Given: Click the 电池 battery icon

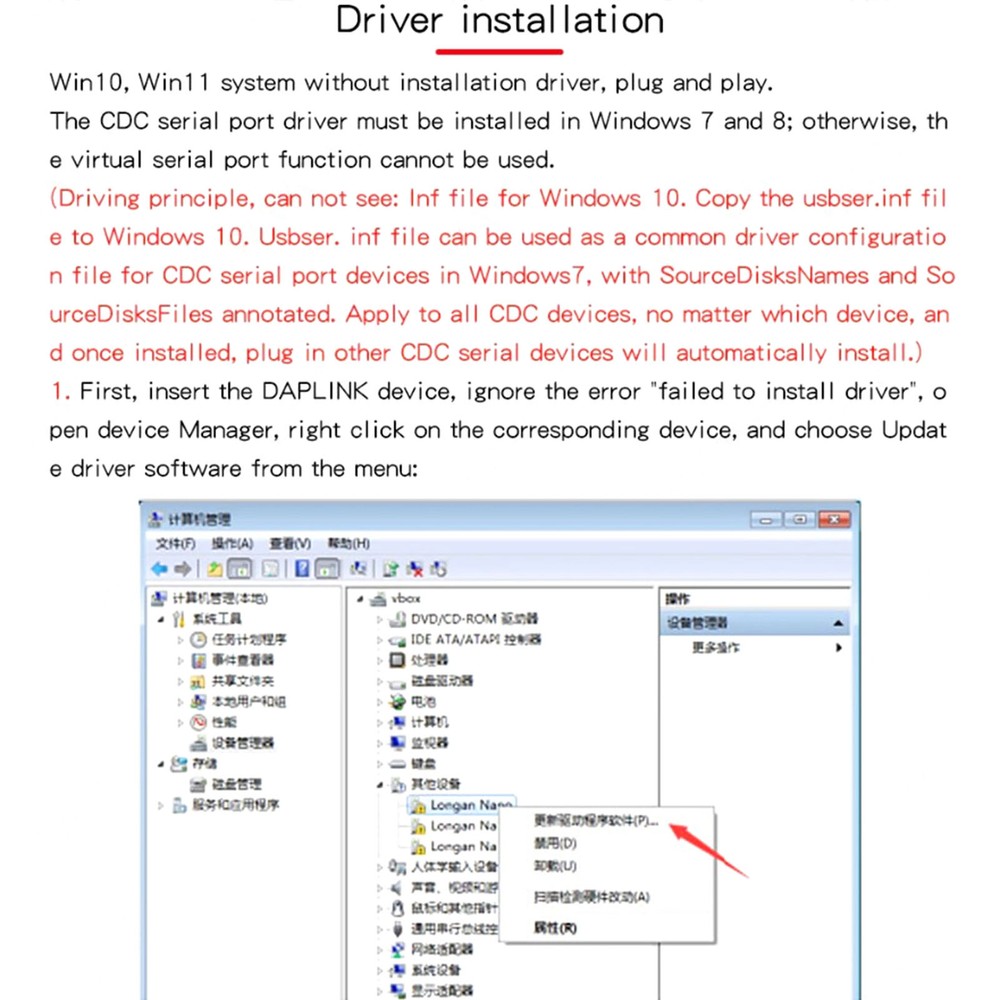Looking at the screenshot, I should coord(398,702).
